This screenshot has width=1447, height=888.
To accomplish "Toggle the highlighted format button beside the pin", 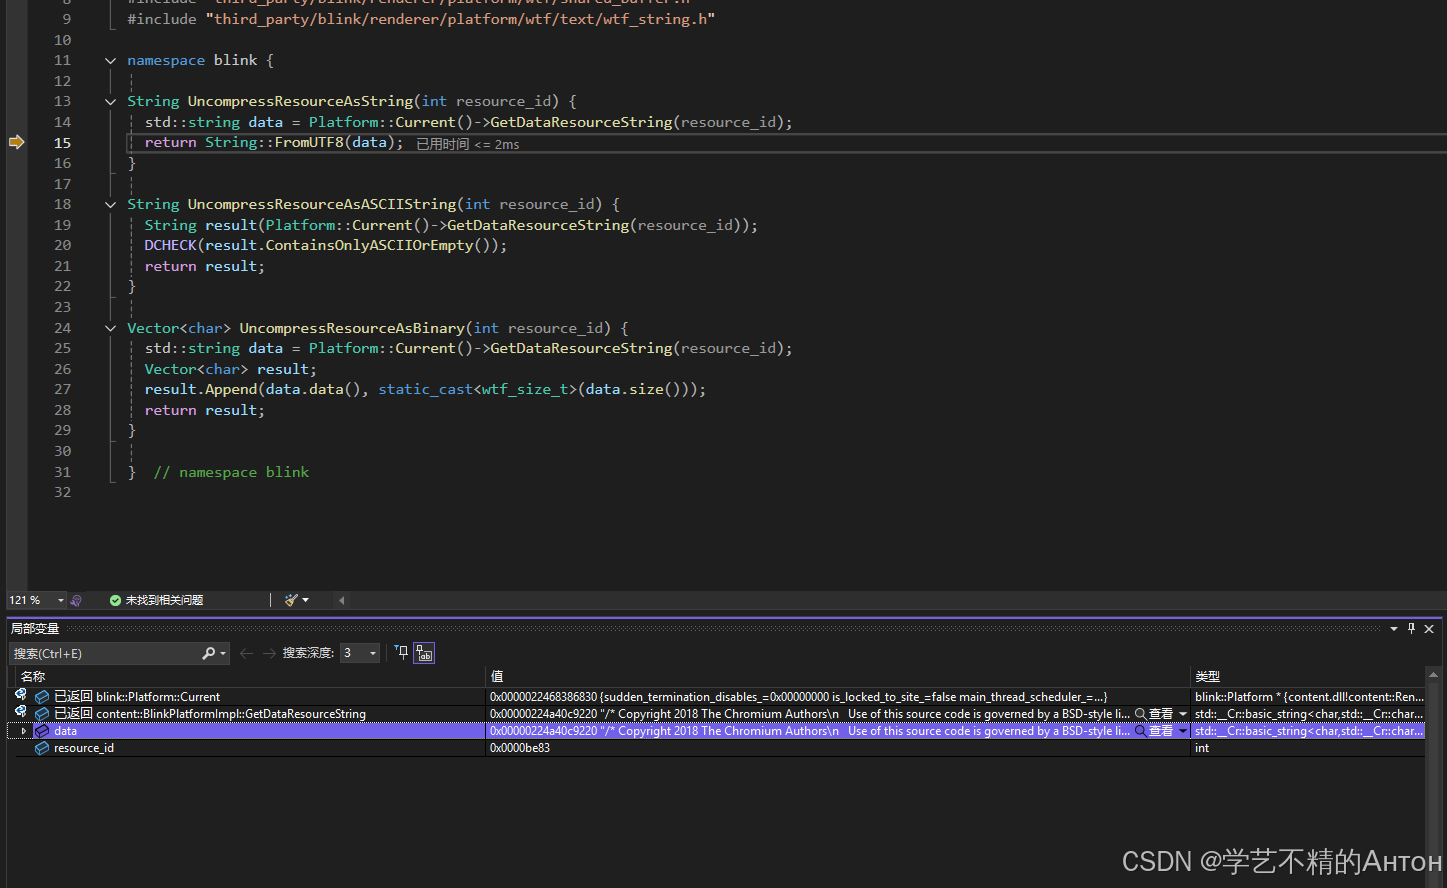I will 423,652.
